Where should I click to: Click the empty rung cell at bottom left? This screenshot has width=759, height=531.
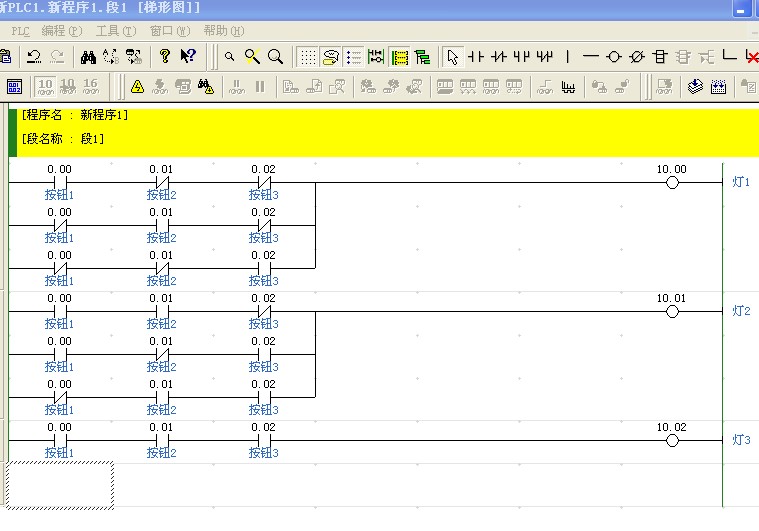(x=60, y=484)
